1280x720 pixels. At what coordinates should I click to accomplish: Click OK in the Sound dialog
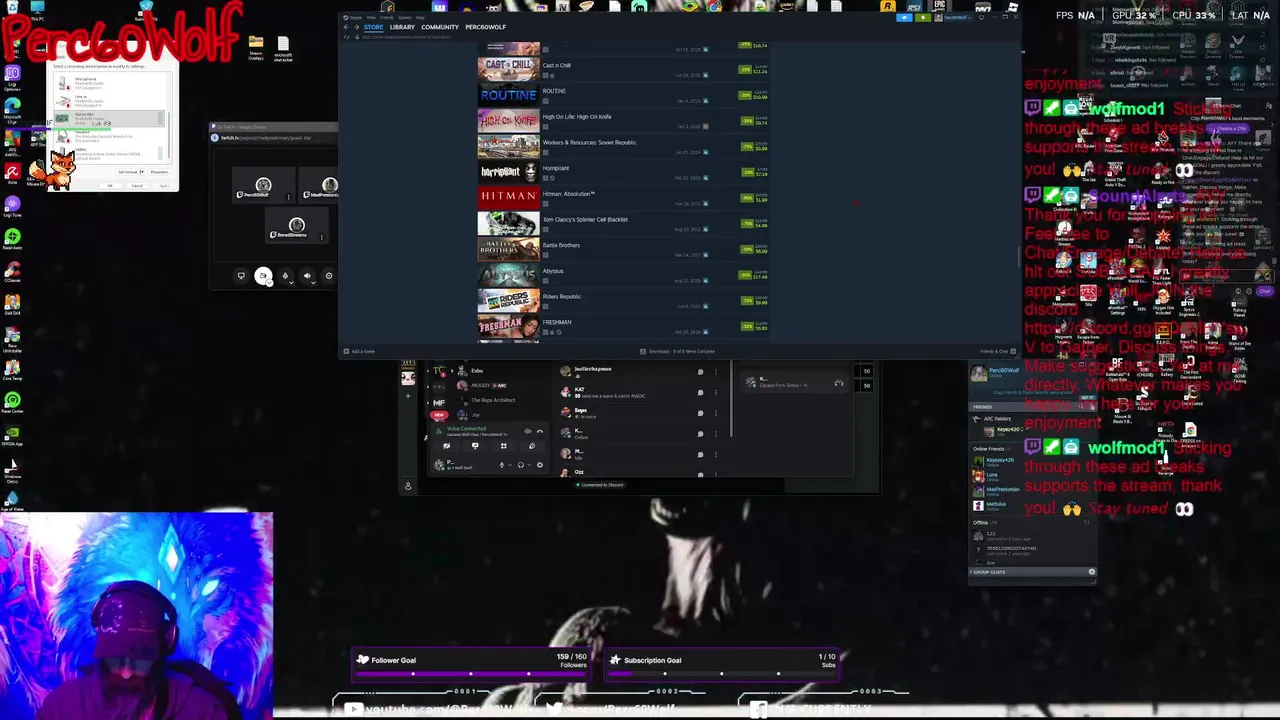(x=110, y=186)
